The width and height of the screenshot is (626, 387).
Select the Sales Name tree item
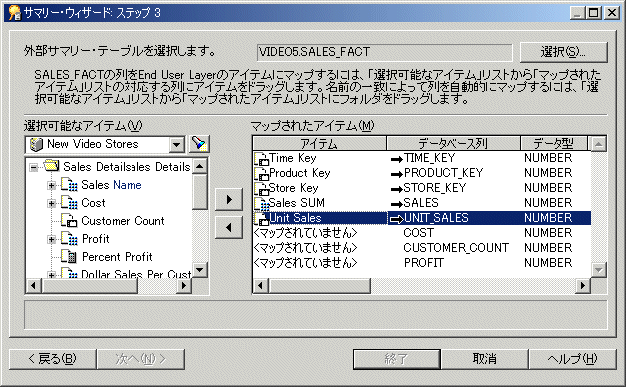(x=111, y=185)
